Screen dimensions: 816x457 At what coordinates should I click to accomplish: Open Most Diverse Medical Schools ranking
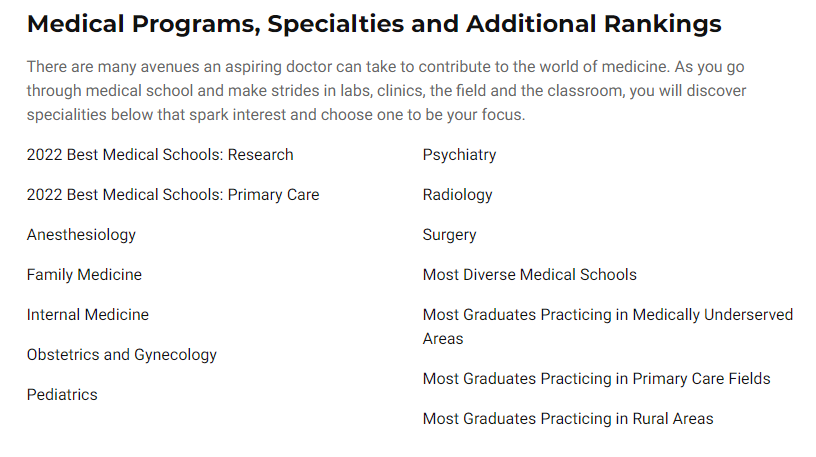(529, 275)
